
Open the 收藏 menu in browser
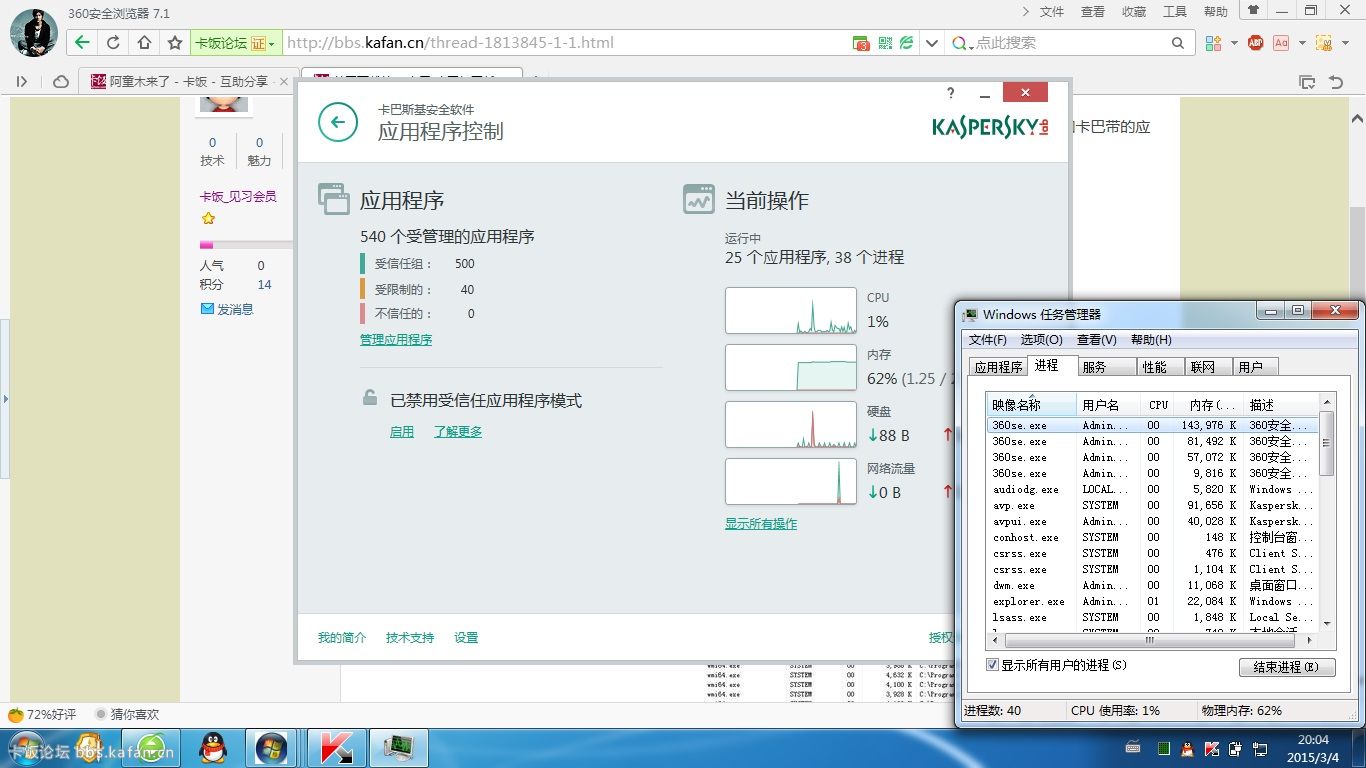1134,12
